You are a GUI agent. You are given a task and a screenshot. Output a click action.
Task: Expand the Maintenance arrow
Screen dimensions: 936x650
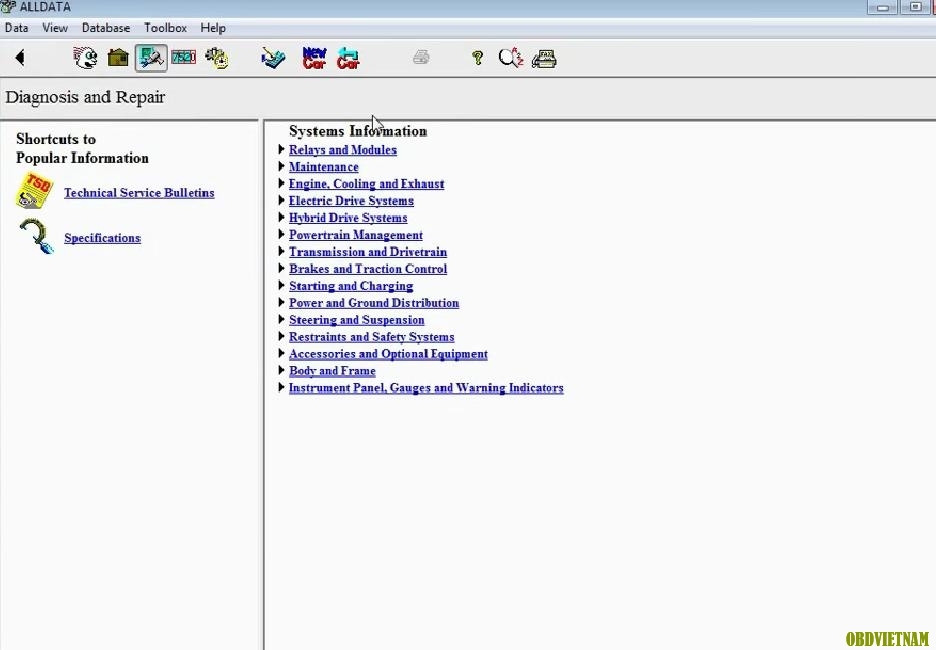click(281, 166)
